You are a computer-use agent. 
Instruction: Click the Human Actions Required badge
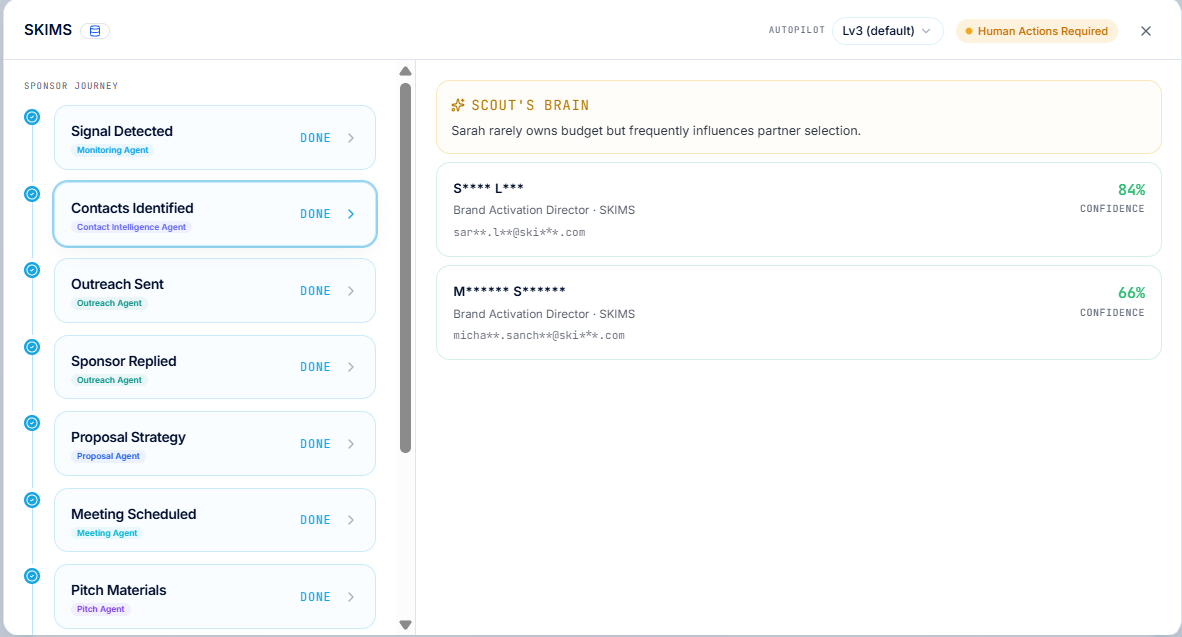pos(1037,31)
